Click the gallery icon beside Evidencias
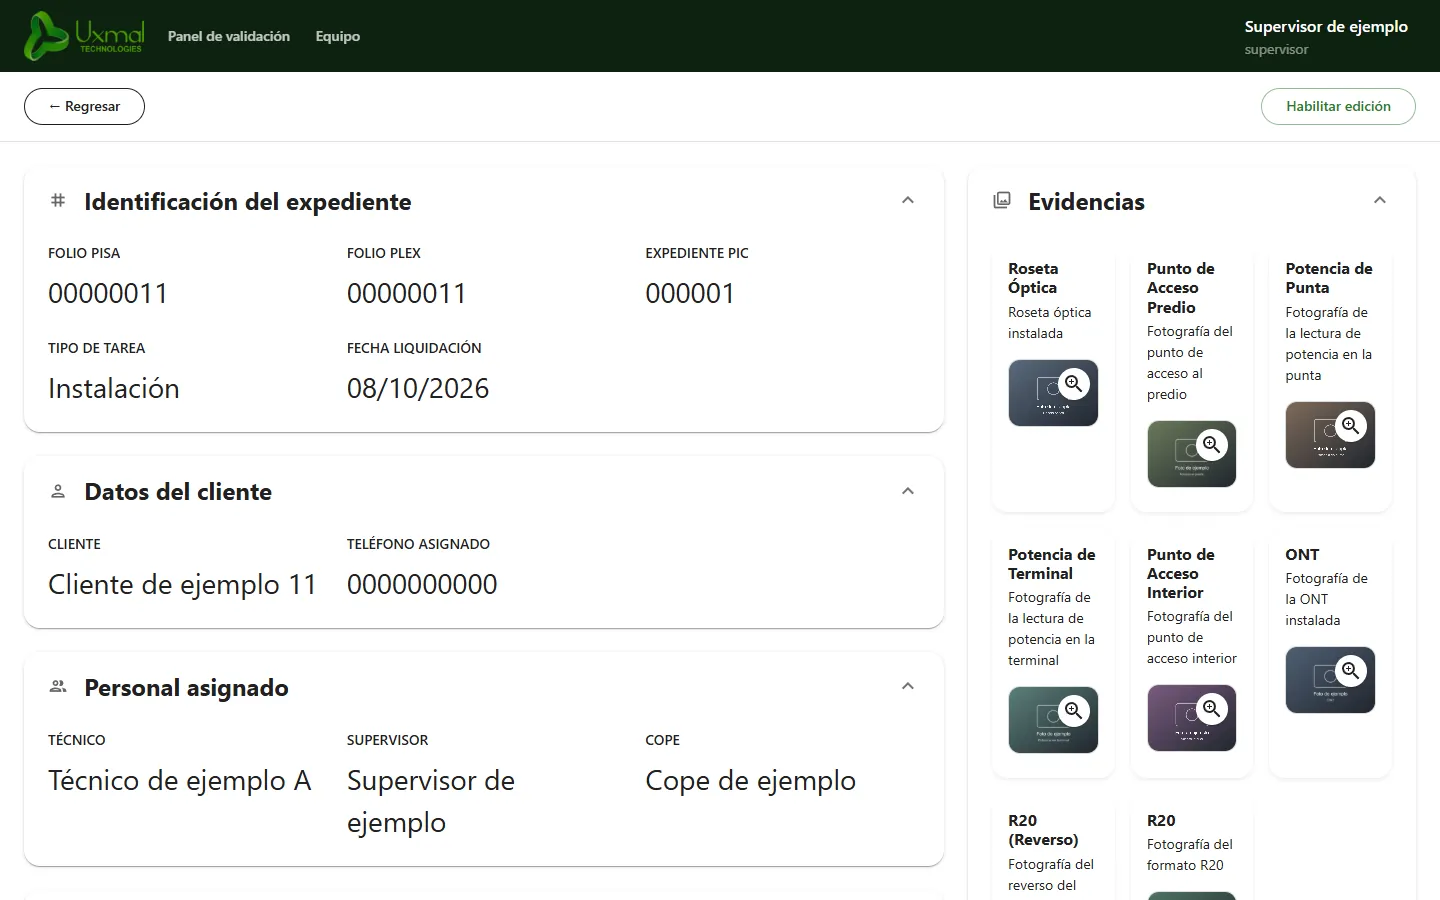The image size is (1440, 900). (x=1002, y=201)
